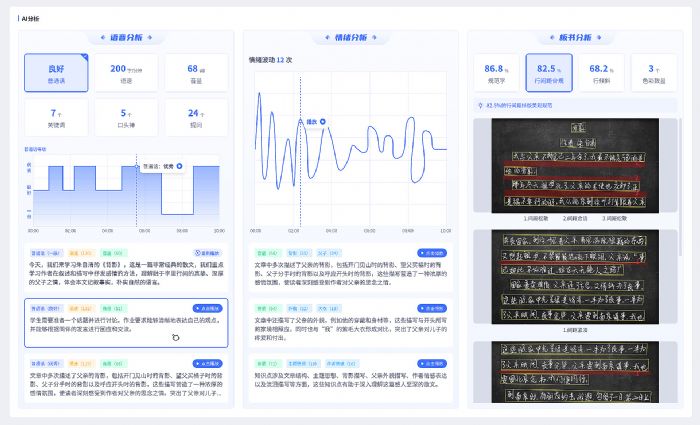Screen dimensions: 700x425
Task: Click the location pin icon in blackboard hint
Action: tap(480, 106)
